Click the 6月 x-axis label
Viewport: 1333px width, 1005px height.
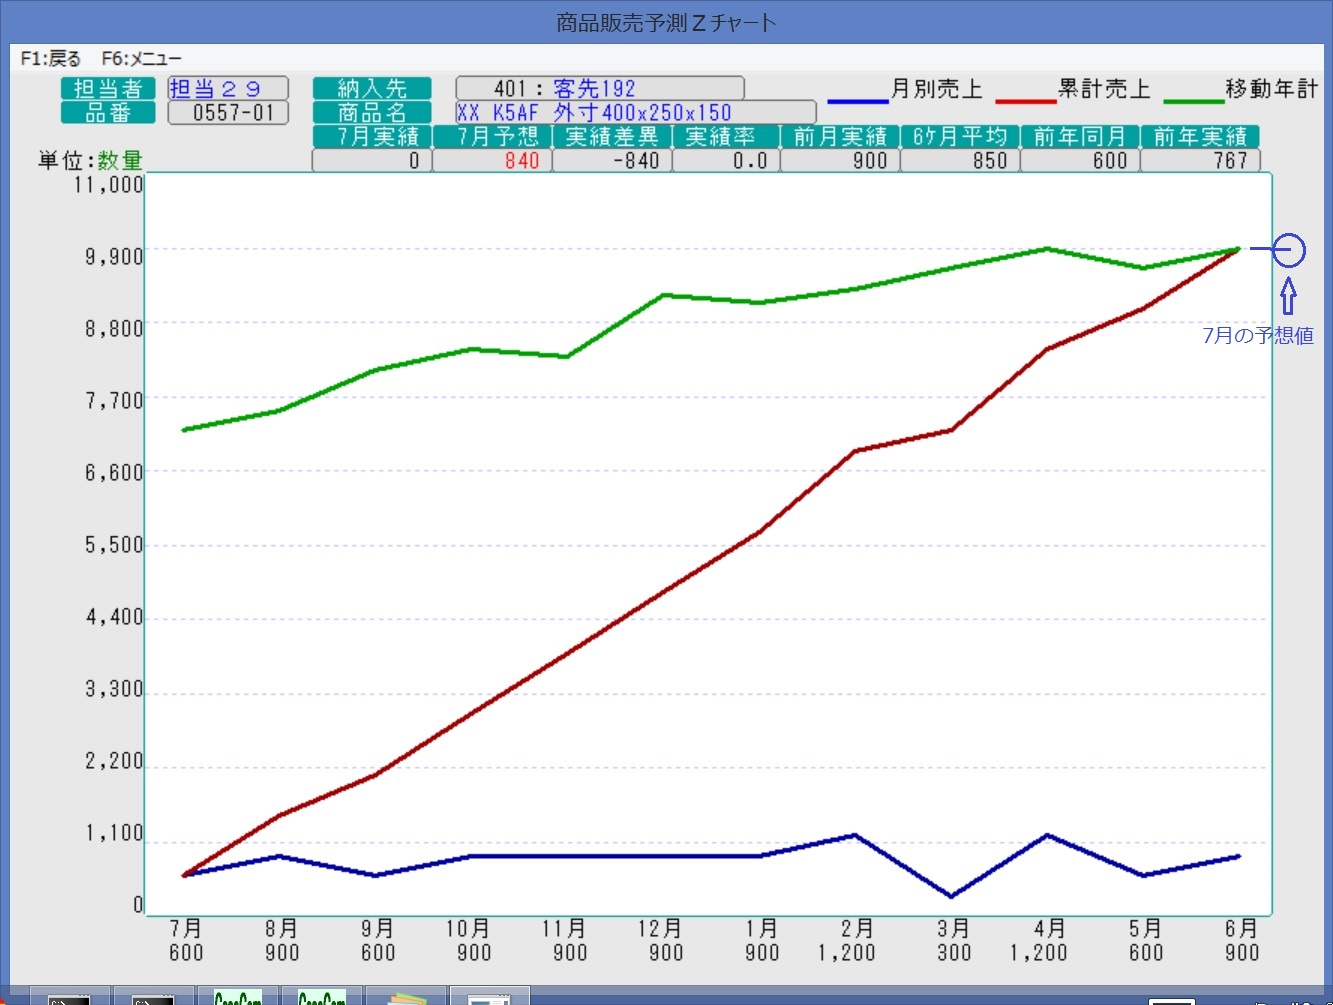tap(1242, 929)
